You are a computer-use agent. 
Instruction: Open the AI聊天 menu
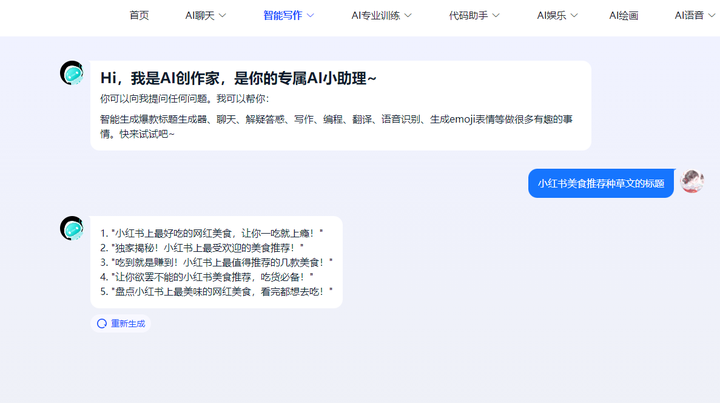pos(205,16)
